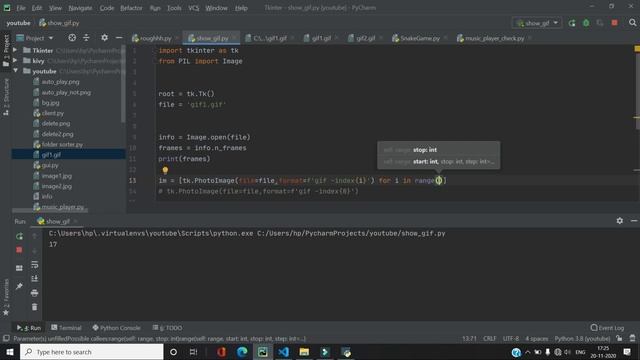Open the 4 spaces indent selector
The height and width of the screenshot is (360, 640).
[x=537, y=338]
